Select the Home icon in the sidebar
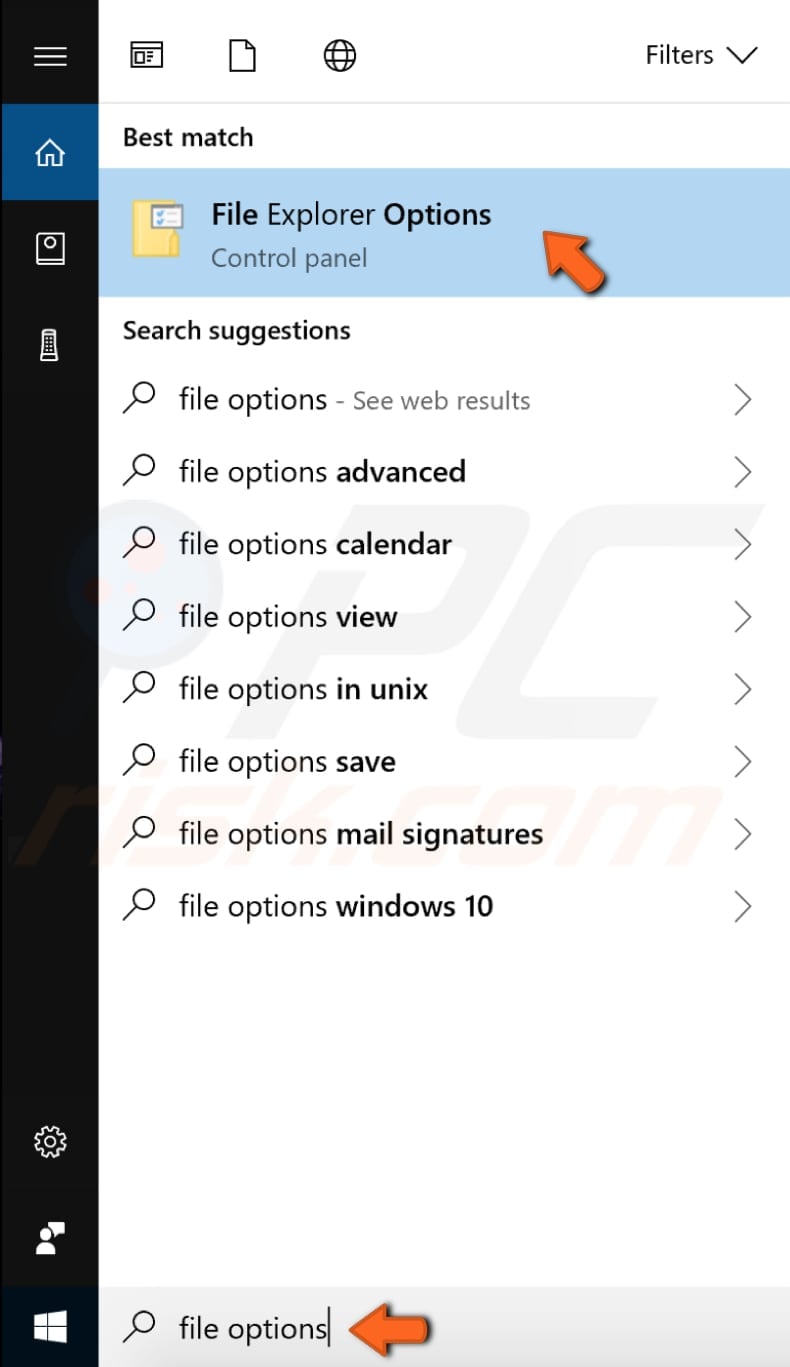 (x=49, y=153)
